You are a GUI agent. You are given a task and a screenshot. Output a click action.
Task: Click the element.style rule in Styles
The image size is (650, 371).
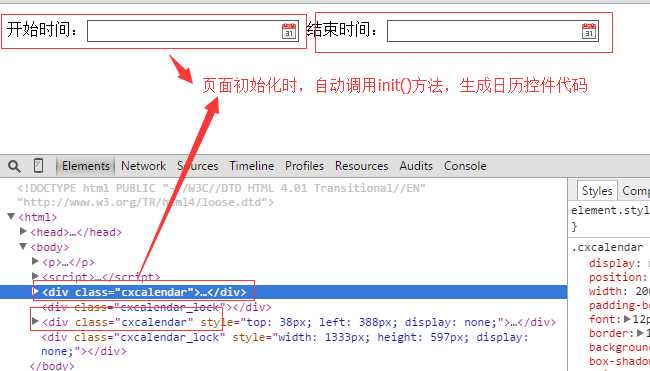tap(610, 211)
